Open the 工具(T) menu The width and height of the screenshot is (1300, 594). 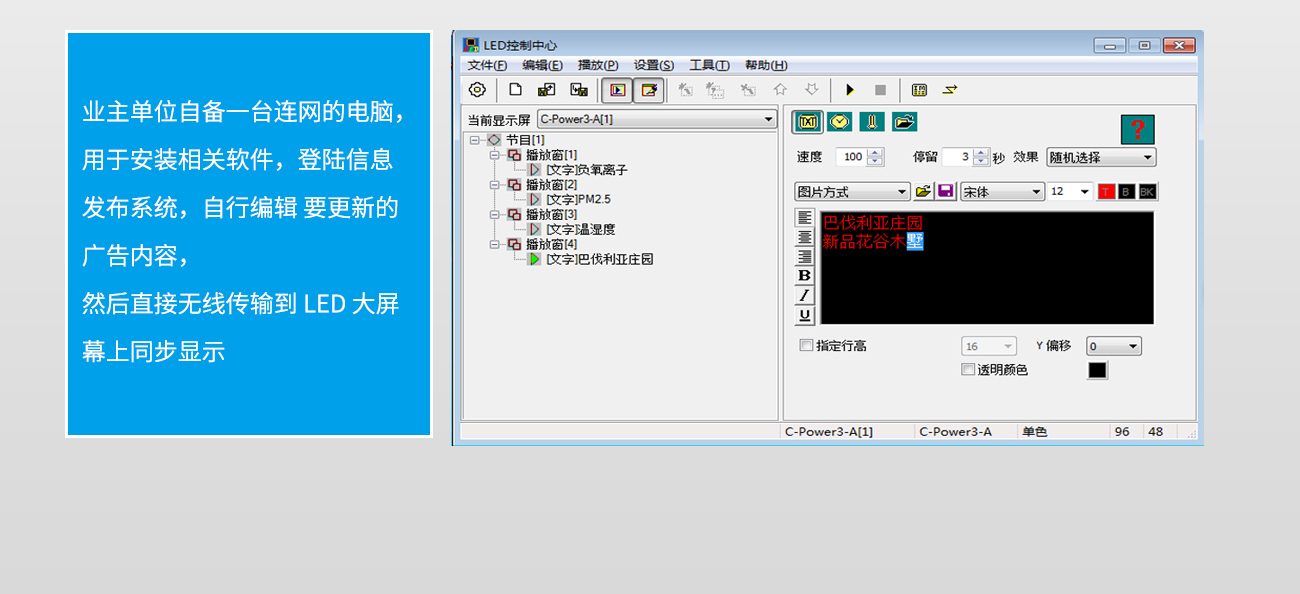coord(709,65)
